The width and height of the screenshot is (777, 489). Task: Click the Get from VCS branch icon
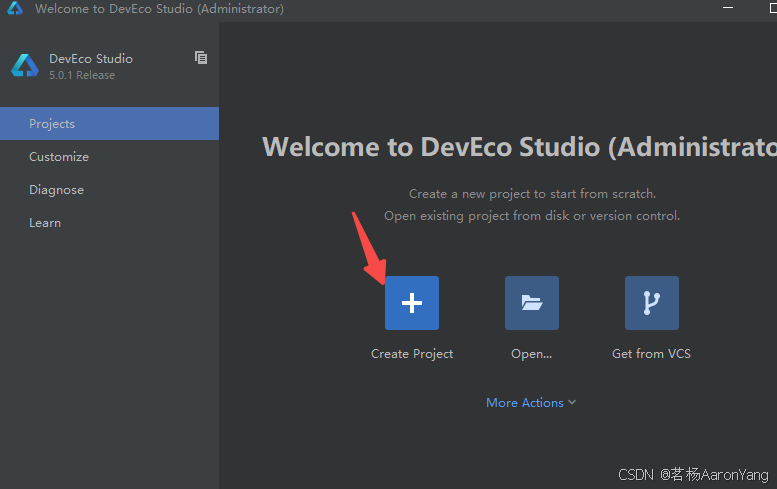(x=652, y=303)
